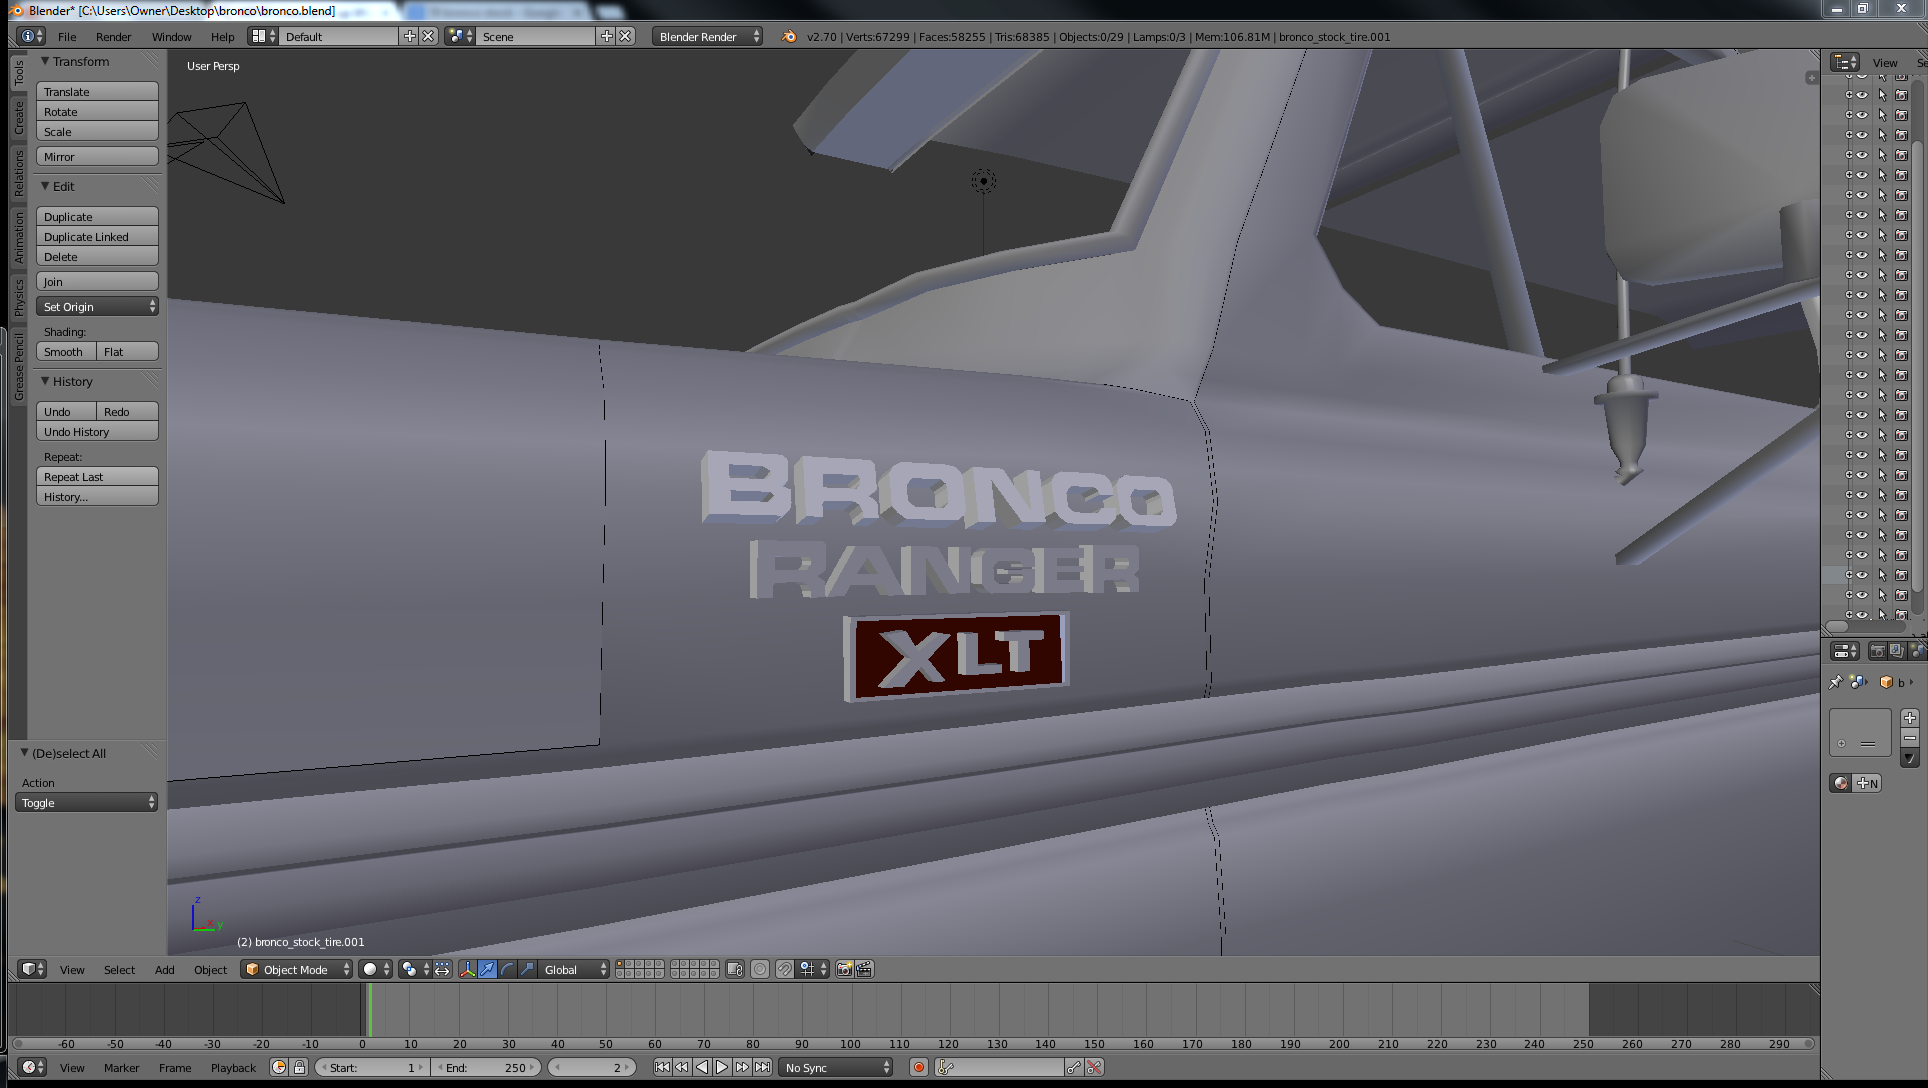Viewport: 1928px width, 1088px height.
Task: Play the animation in reverse
Action: tap(702, 1068)
